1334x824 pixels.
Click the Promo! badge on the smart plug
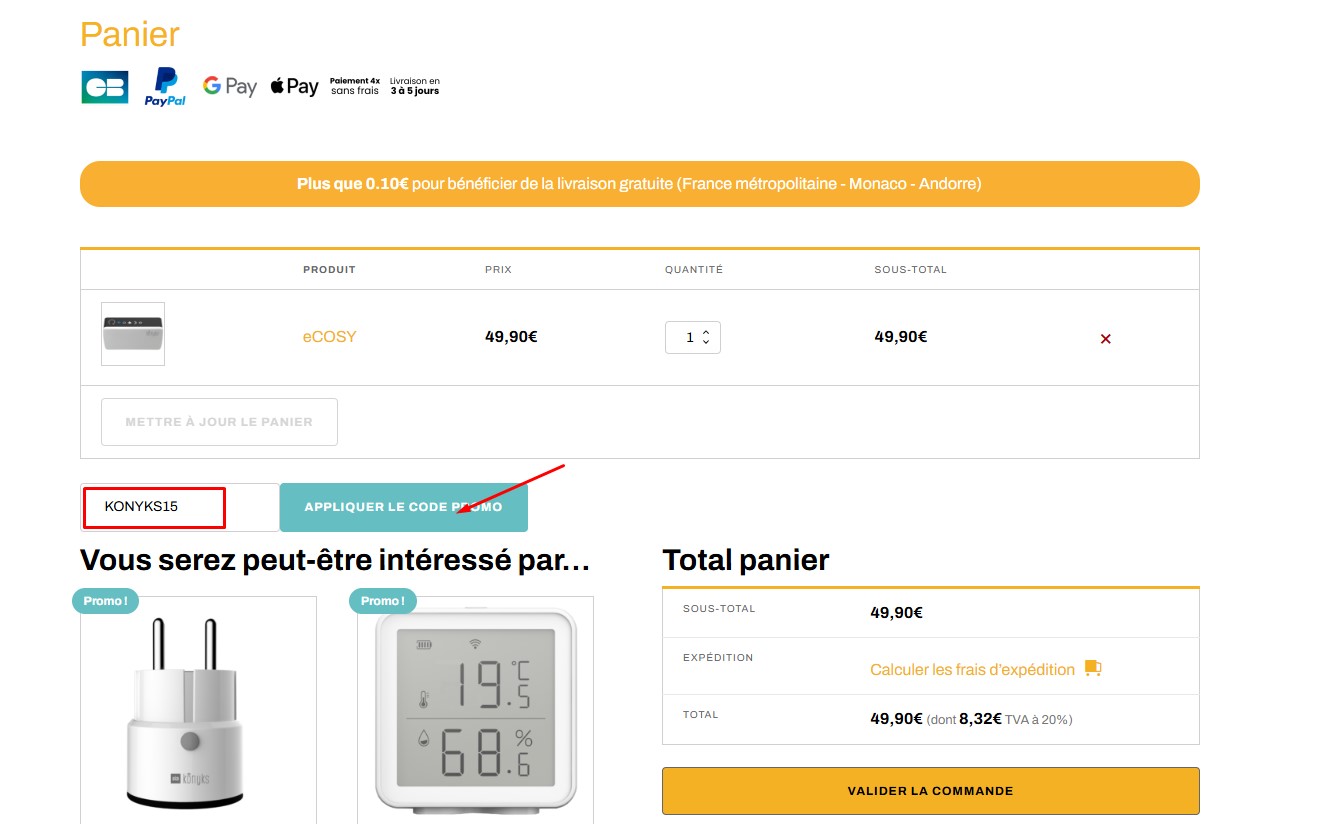pos(105,601)
